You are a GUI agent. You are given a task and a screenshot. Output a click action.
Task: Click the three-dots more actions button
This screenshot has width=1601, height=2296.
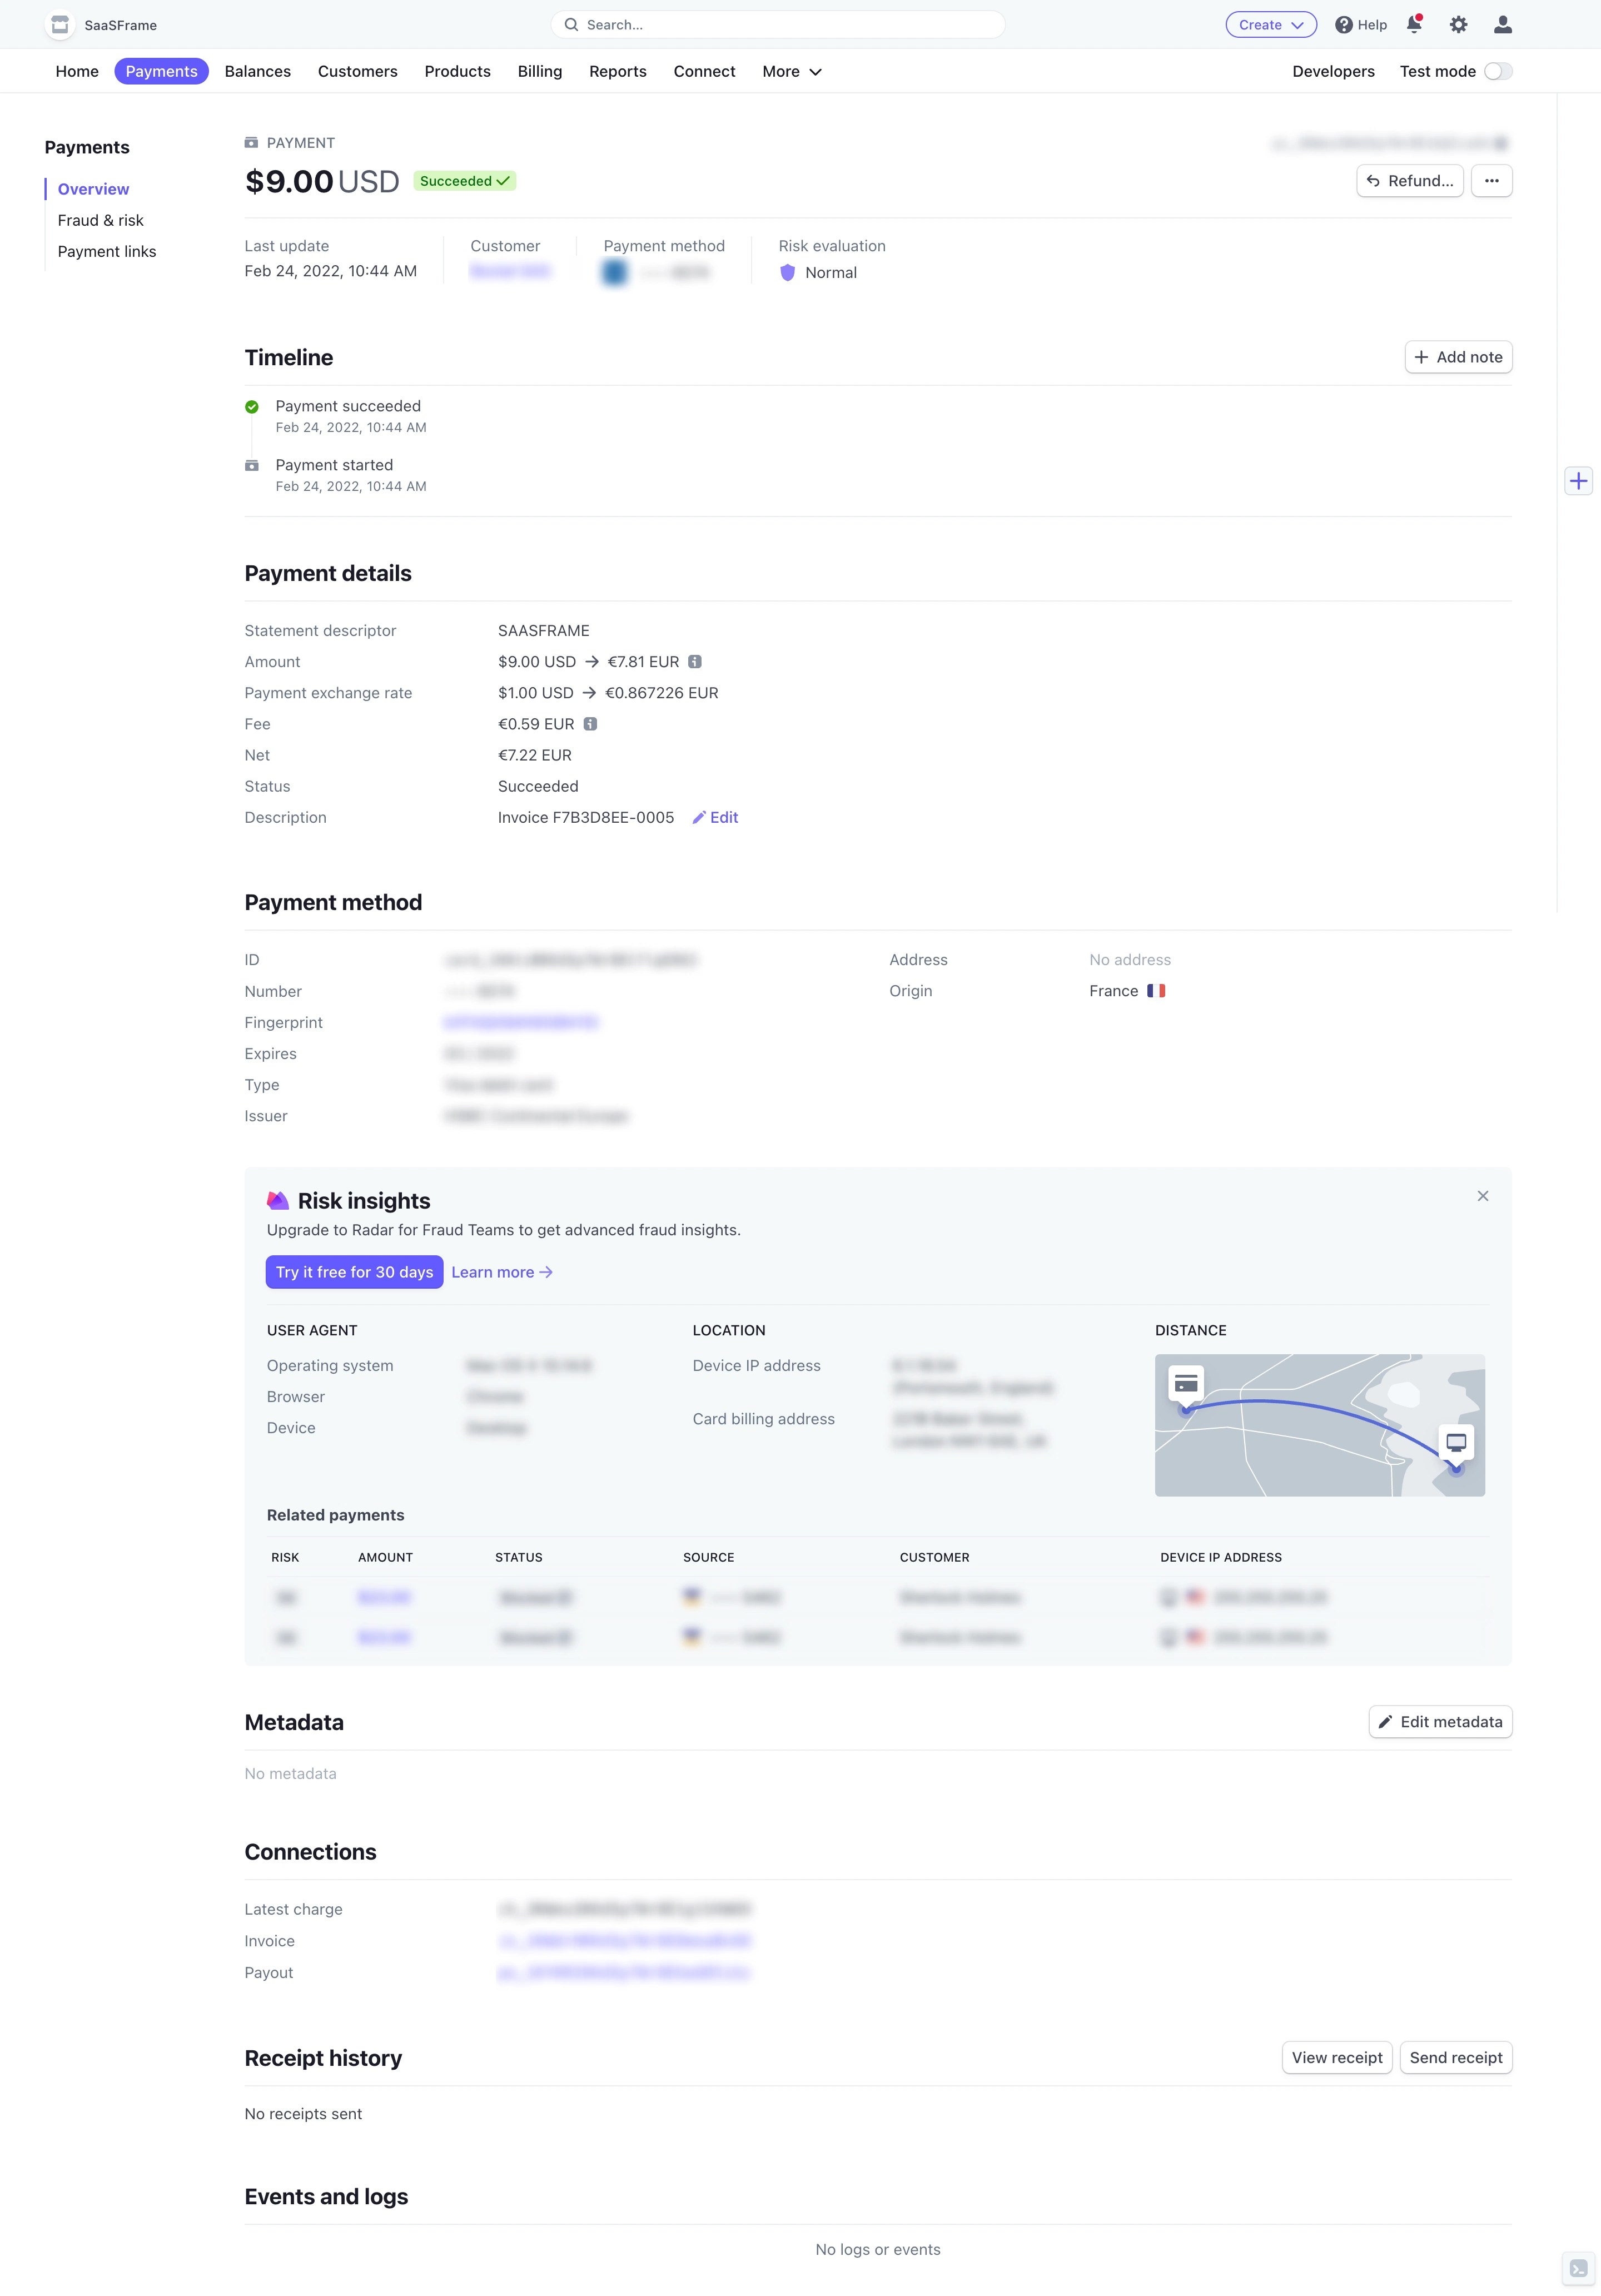(x=1491, y=181)
